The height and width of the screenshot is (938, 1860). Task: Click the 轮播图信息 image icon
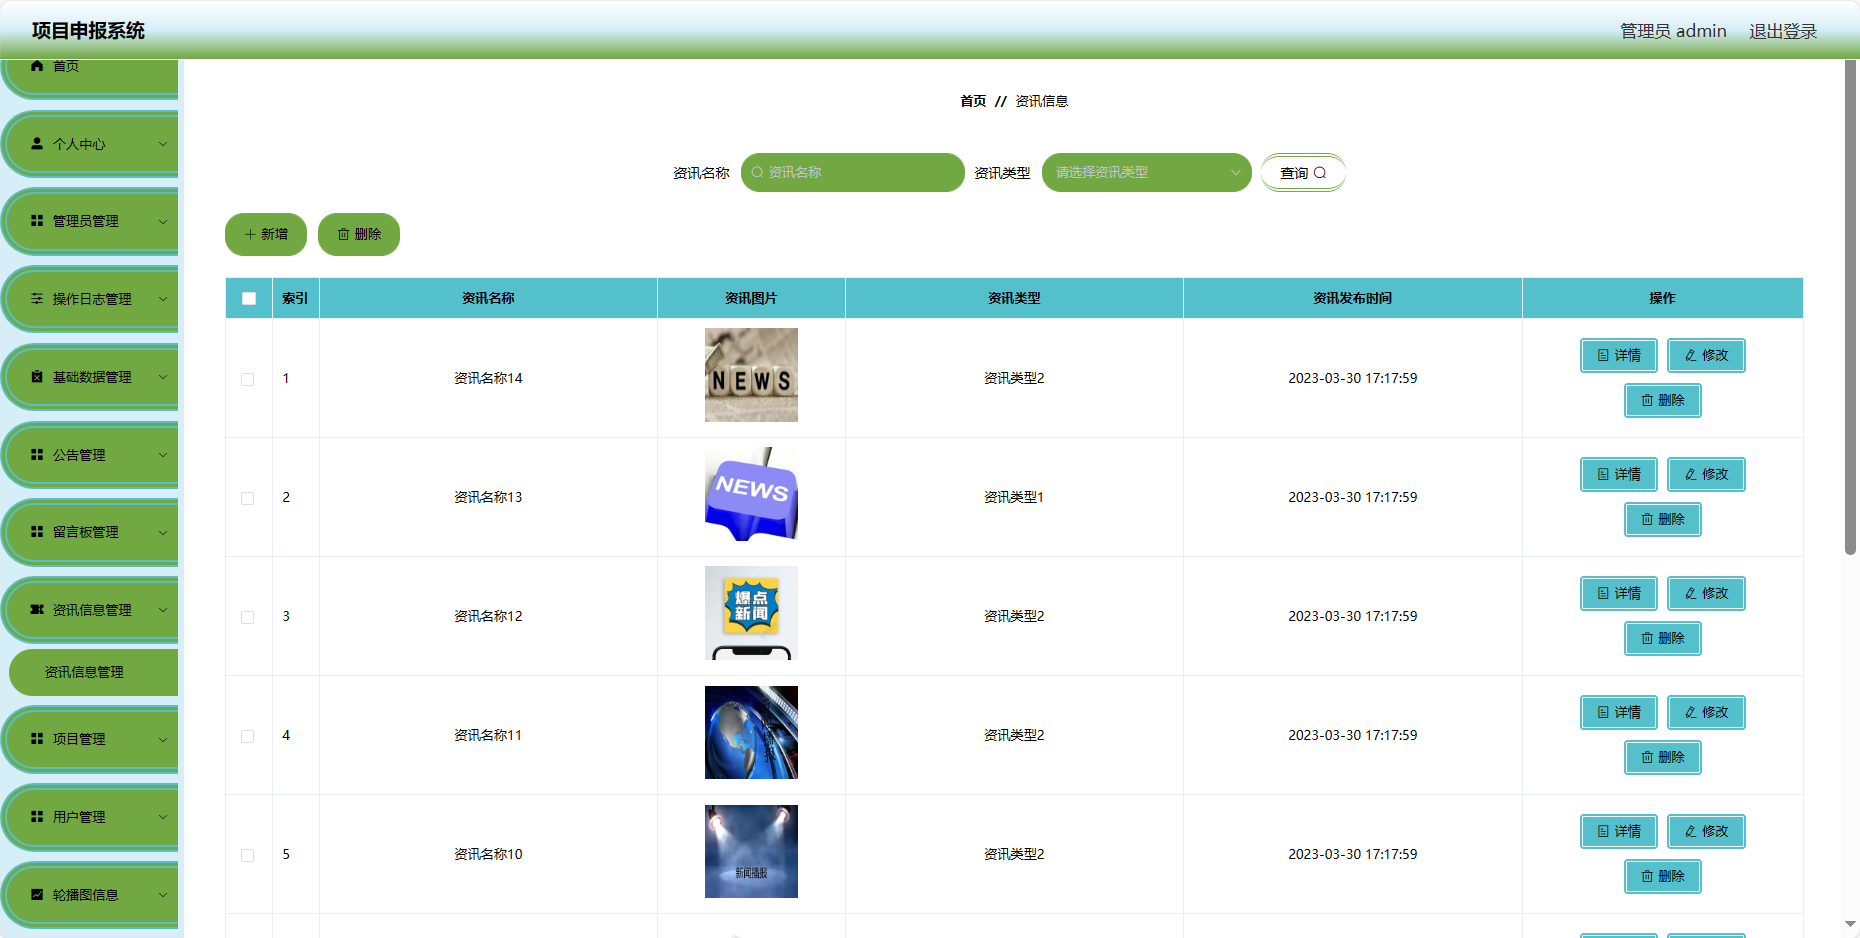coord(37,894)
